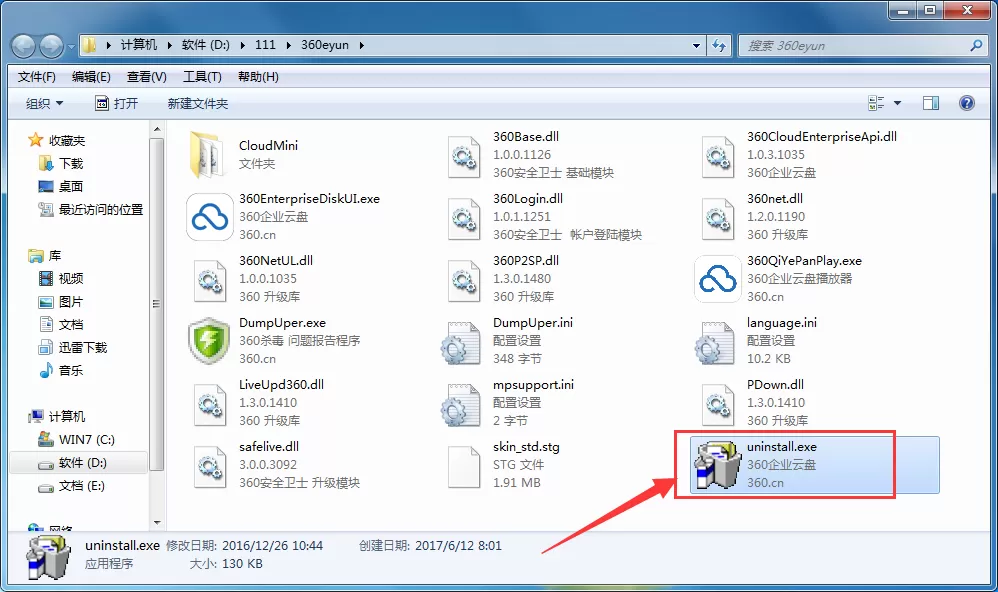Click the navigation pane scrollbar up arrow
This screenshot has width=998, height=592.
coord(157,129)
